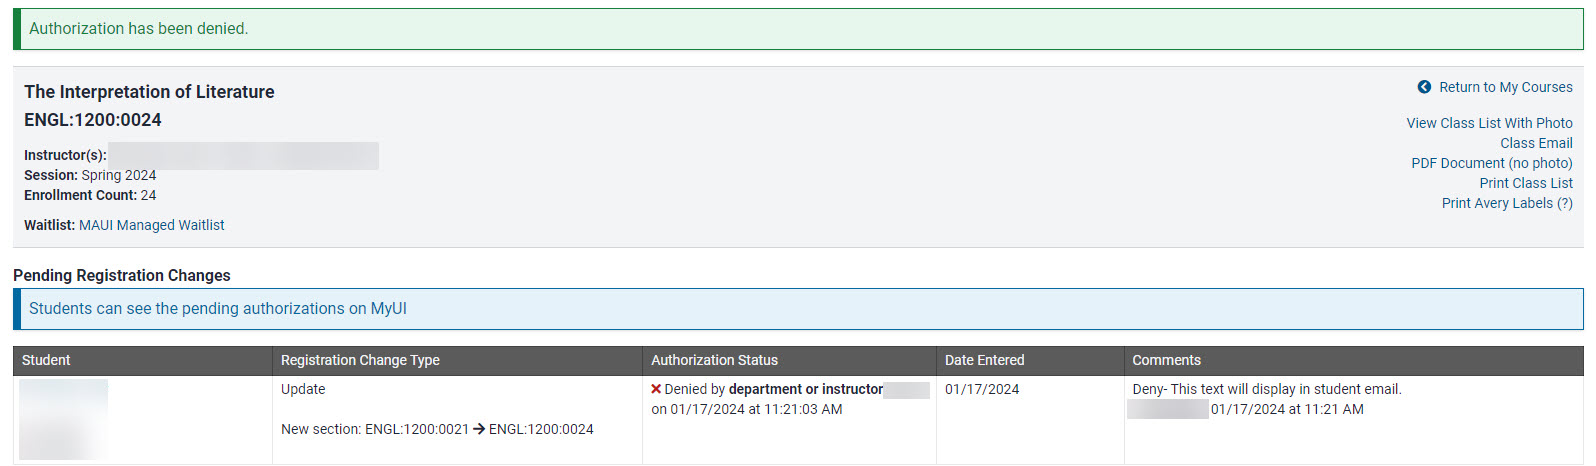
Task: Click the circular back arrow icon
Action: click(1424, 87)
